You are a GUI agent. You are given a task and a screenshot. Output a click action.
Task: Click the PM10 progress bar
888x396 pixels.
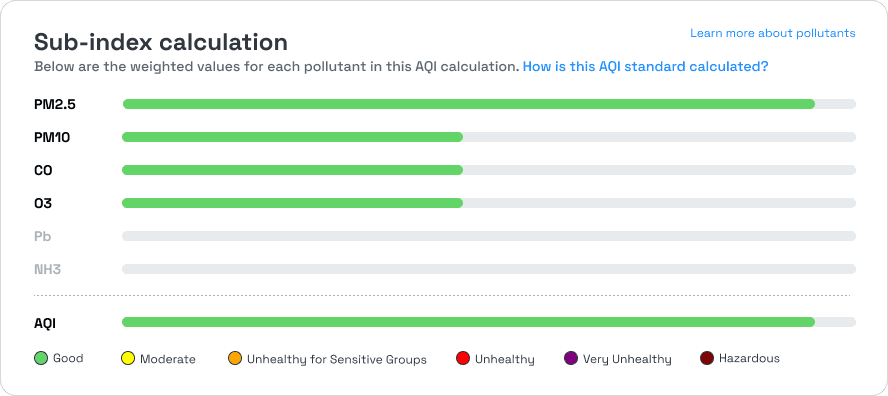coord(489,137)
